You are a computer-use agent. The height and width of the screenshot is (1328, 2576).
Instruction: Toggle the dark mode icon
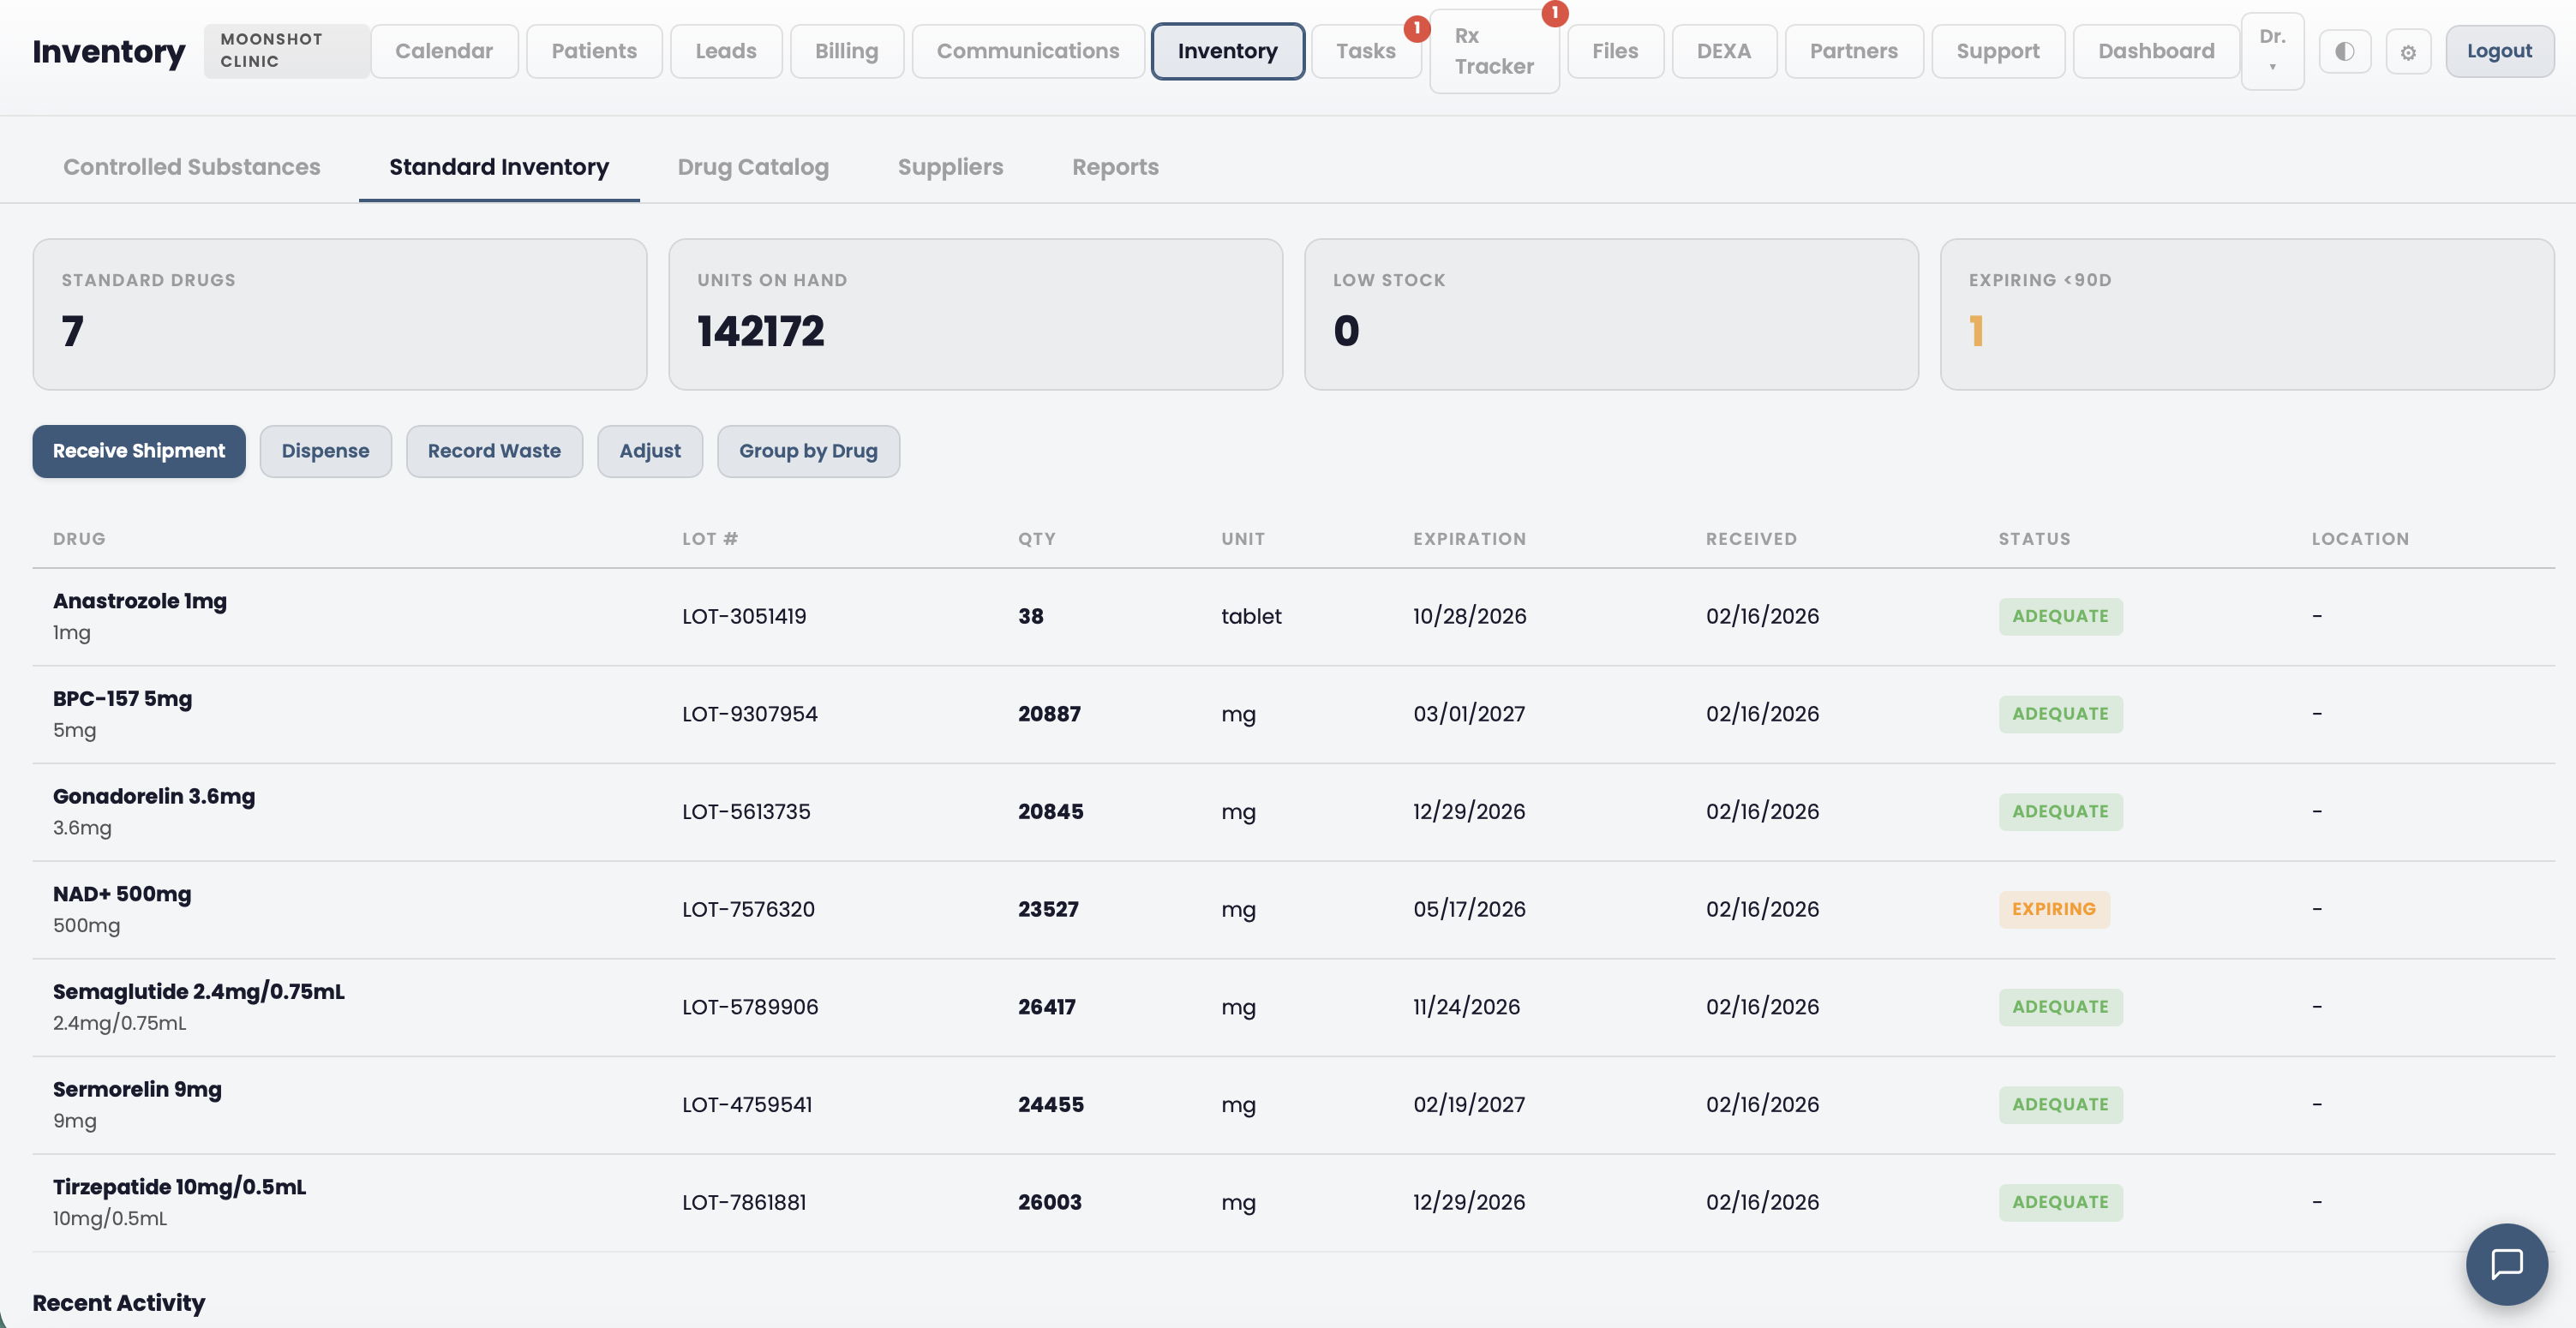[x=2344, y=51]
